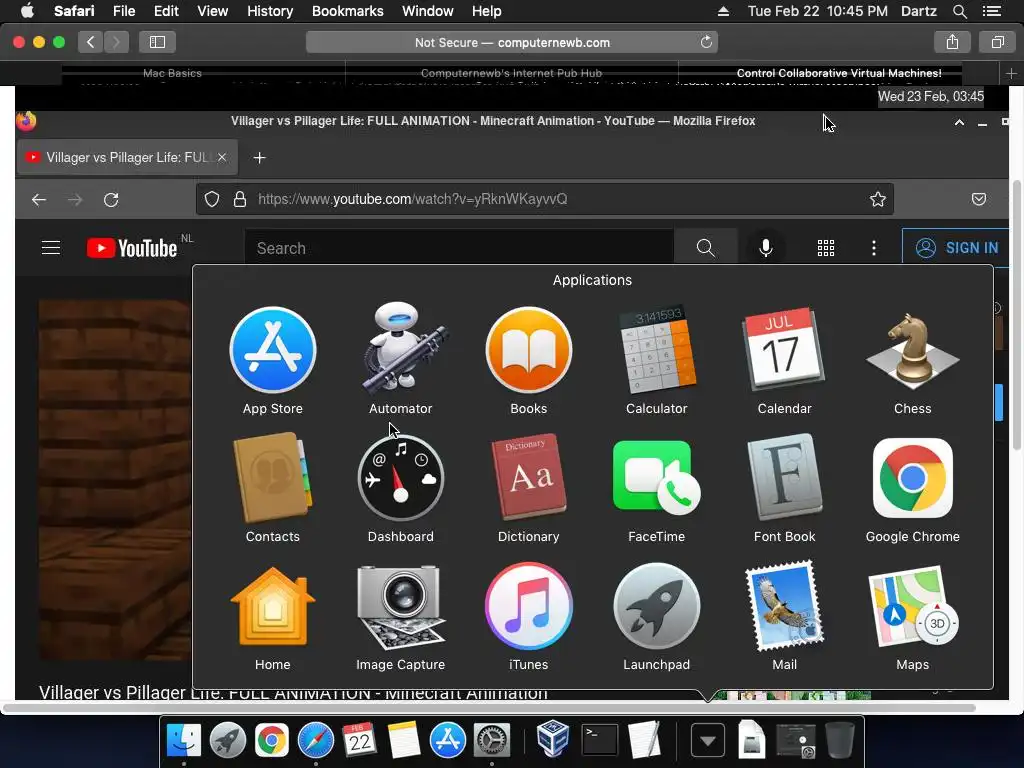The image size is (1024, 768).
Task: Open Spotlight search in menu bar
Action: [x=959, y=11]
